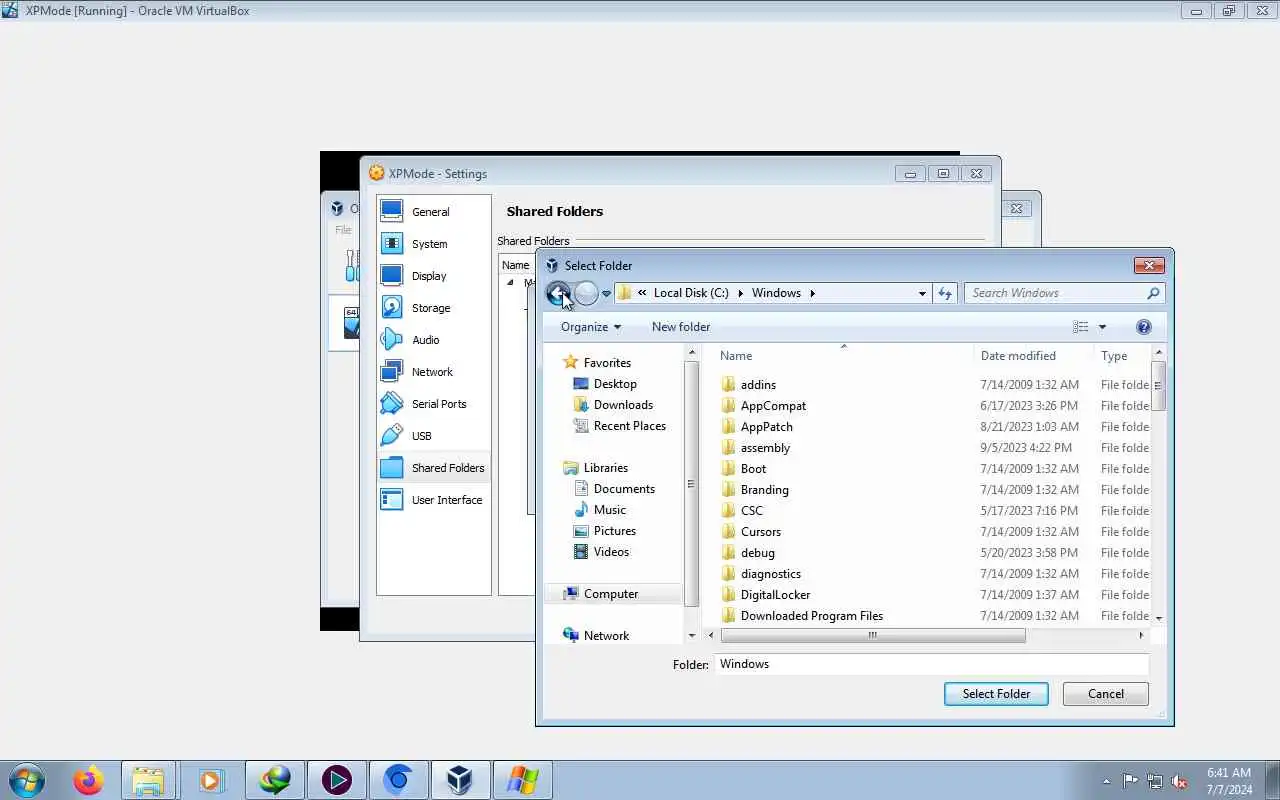The width and height of the screenshot is (1280, 800).
Task: Open the views options dropdown arrow
Action: [1102, 327]
